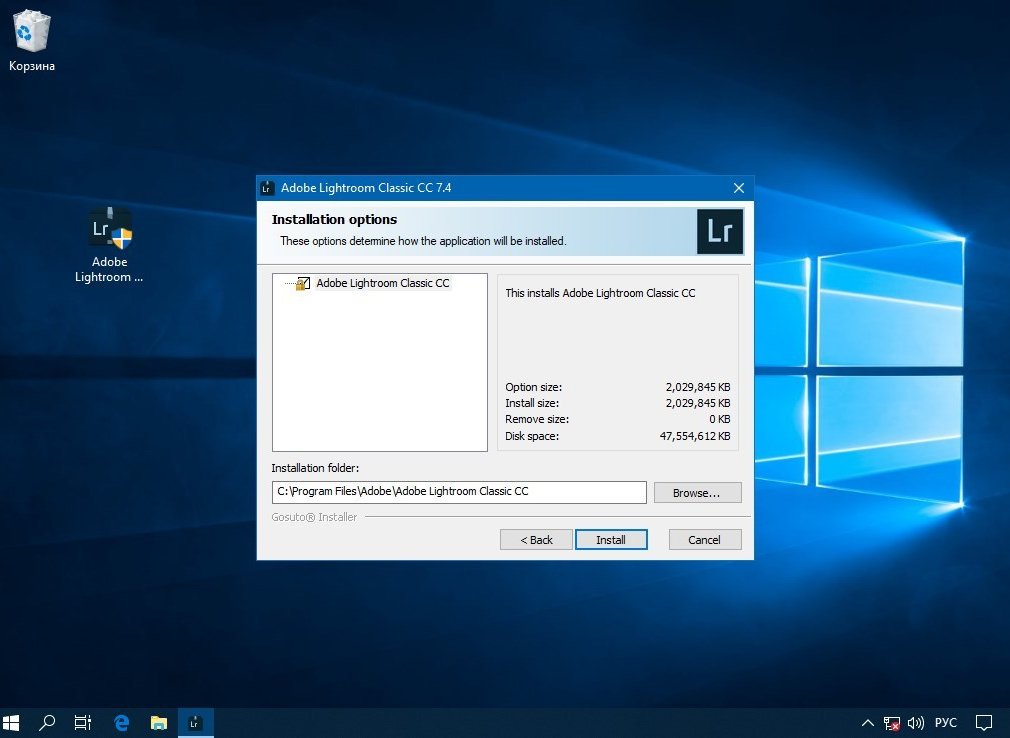
Task: Click the Корзина label under Recycle Bin
Action: [32, 66]
